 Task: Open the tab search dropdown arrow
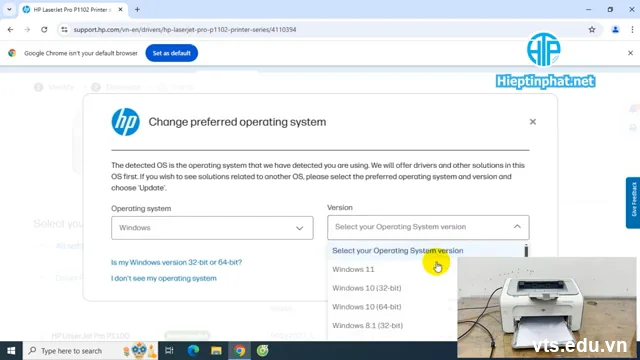[9, 9]
